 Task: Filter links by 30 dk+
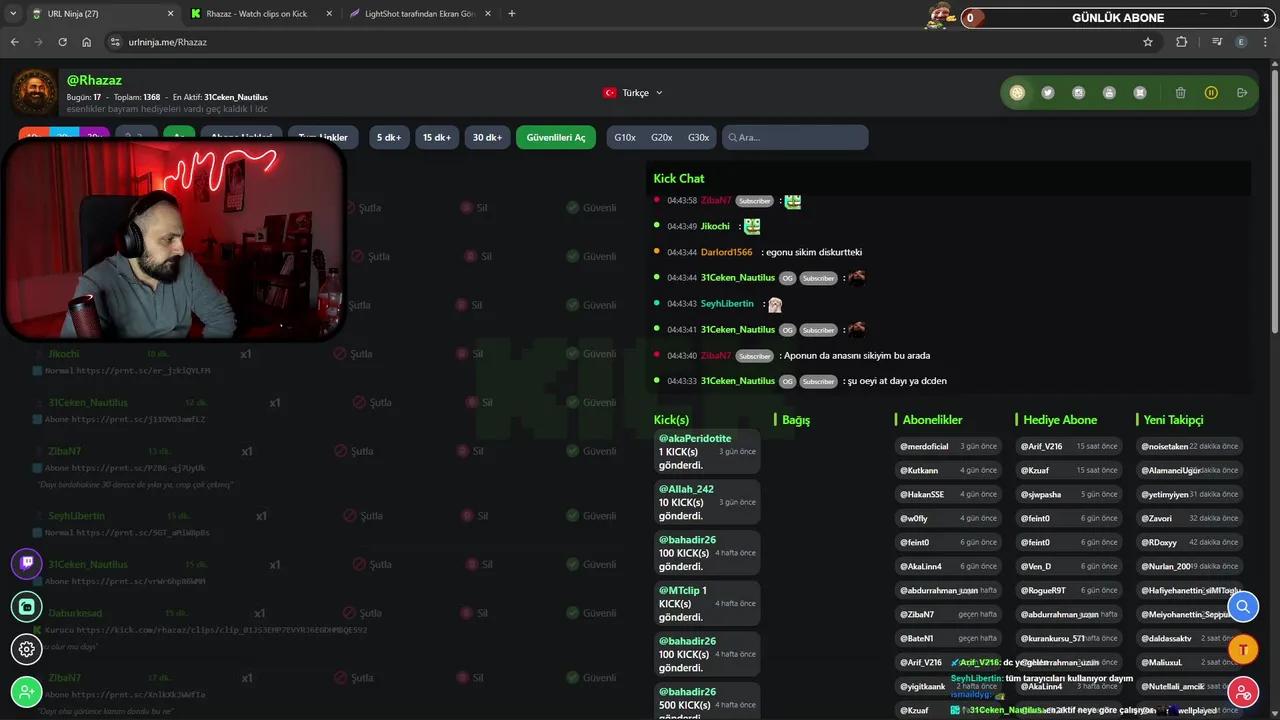[x=487, y=138]
